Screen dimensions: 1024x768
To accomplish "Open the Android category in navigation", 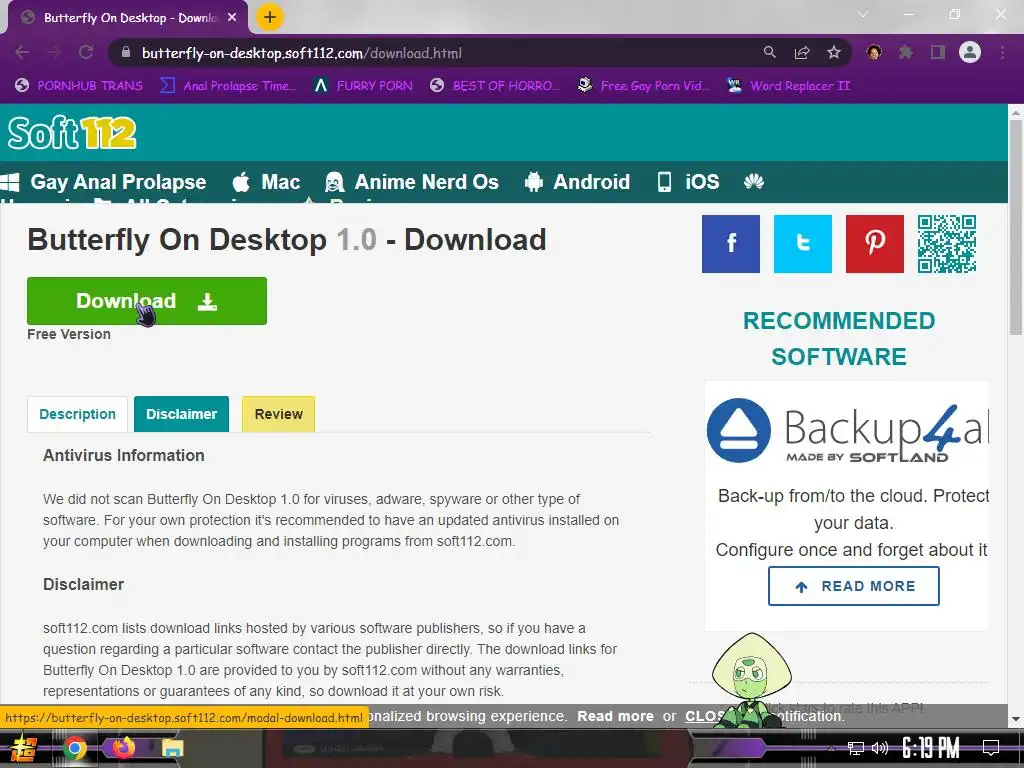I will pos(577,182).
